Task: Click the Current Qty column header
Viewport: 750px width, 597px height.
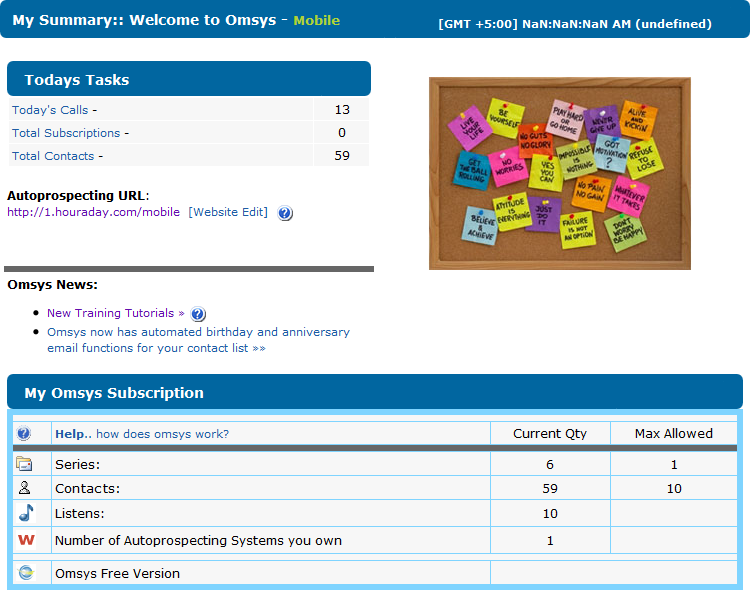Action: pyautogui.click(x=550, y=433)
